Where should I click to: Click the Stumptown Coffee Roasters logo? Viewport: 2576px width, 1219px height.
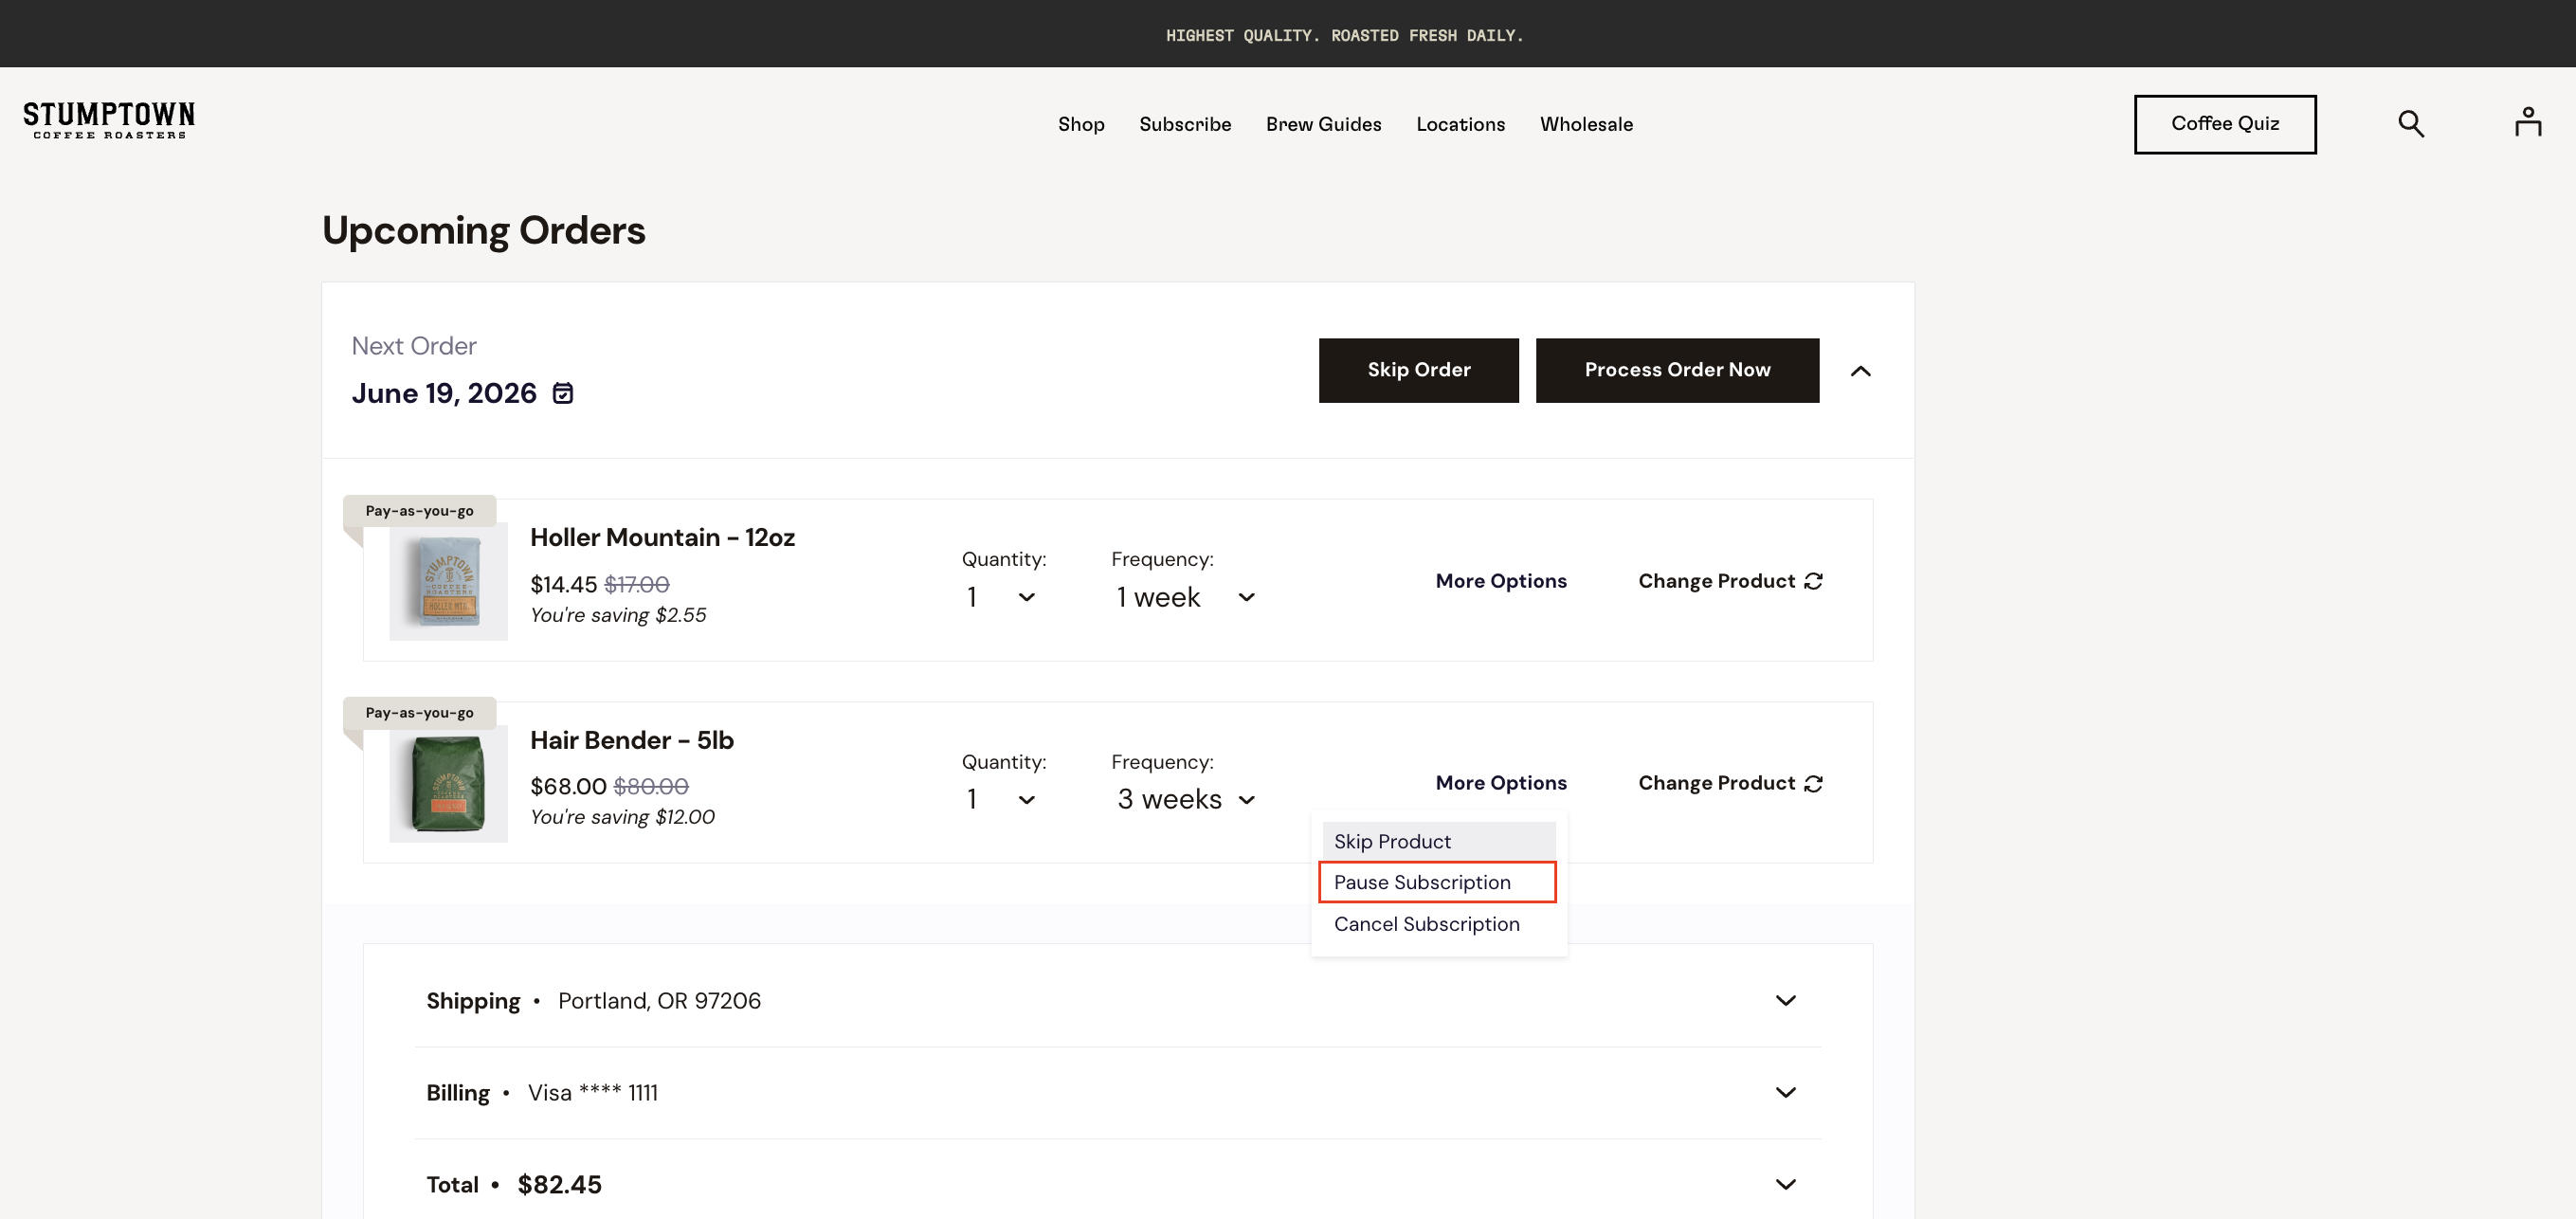click(109, 120)
